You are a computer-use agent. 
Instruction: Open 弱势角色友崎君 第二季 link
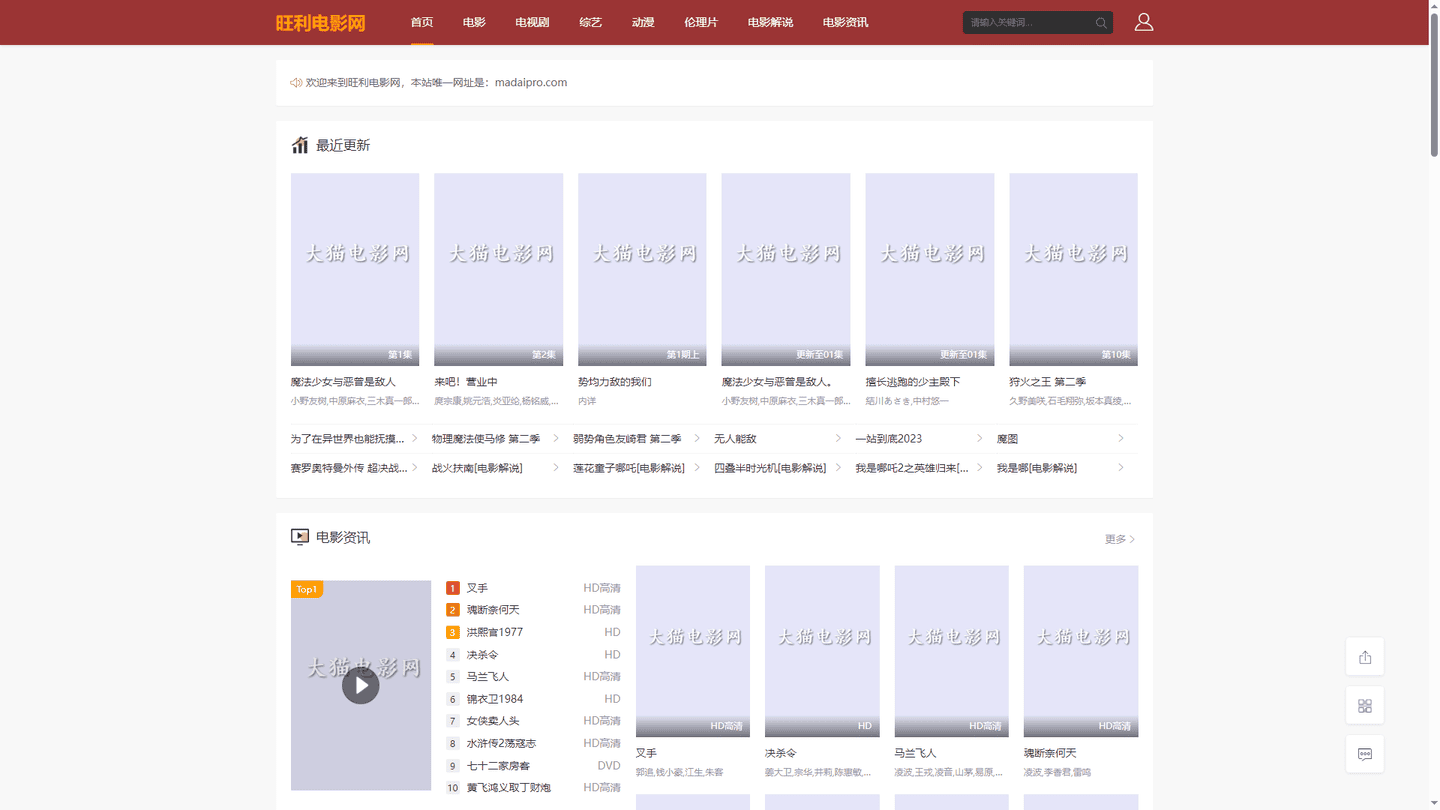[x=627, y=439]
